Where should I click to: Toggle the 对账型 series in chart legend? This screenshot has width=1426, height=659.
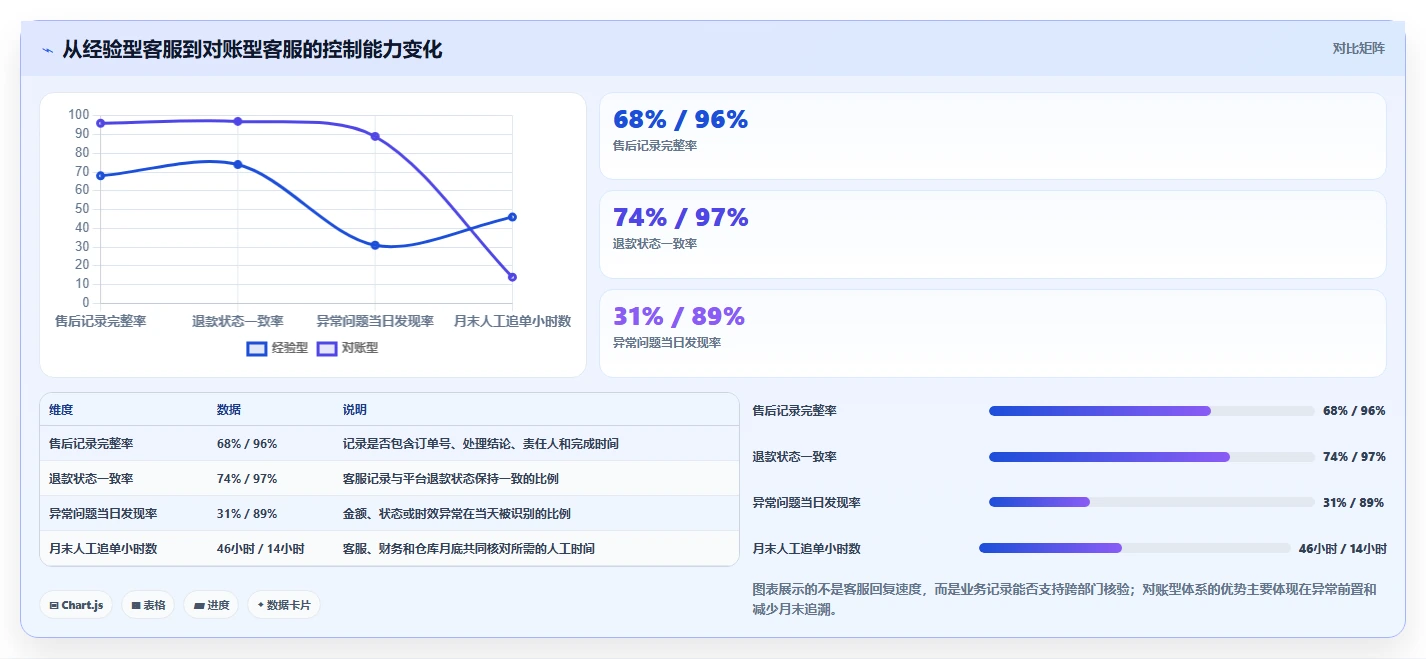[x=347, y=348]
